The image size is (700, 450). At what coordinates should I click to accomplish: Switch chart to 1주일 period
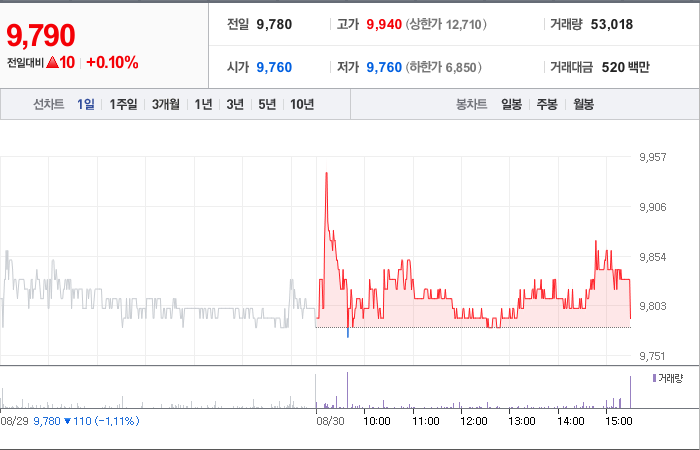[123, 104]
